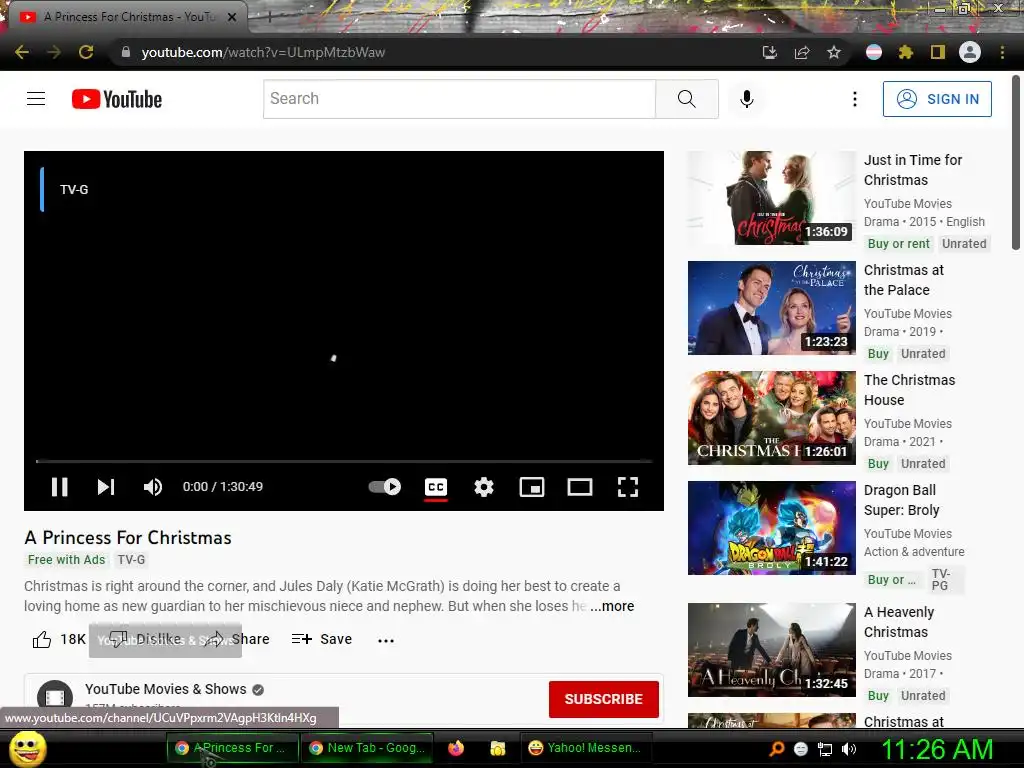Click the page vertical scrollbar
The width and height of the screenshot is (1024, 768).
pyautogui.click(x=1016, y=163)
